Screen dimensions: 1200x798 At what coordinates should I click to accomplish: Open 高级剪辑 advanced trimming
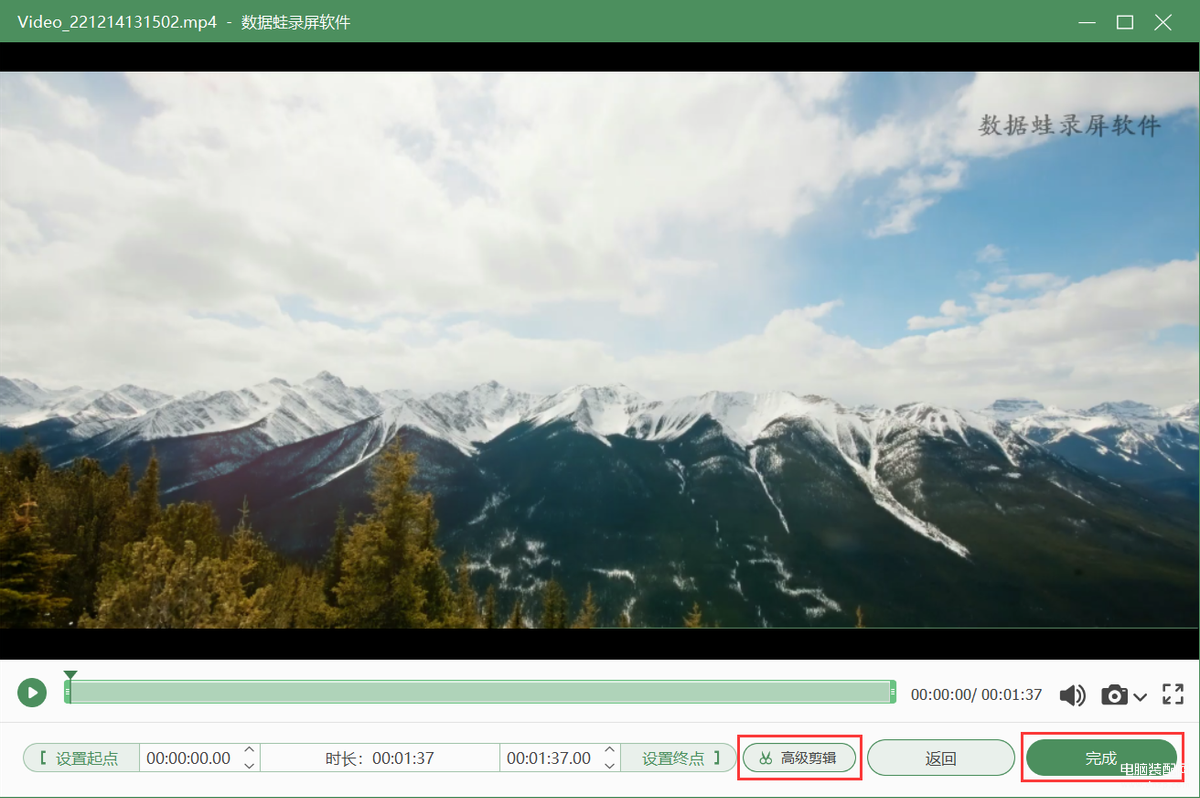pyautogui.click(x=801, y=758)
